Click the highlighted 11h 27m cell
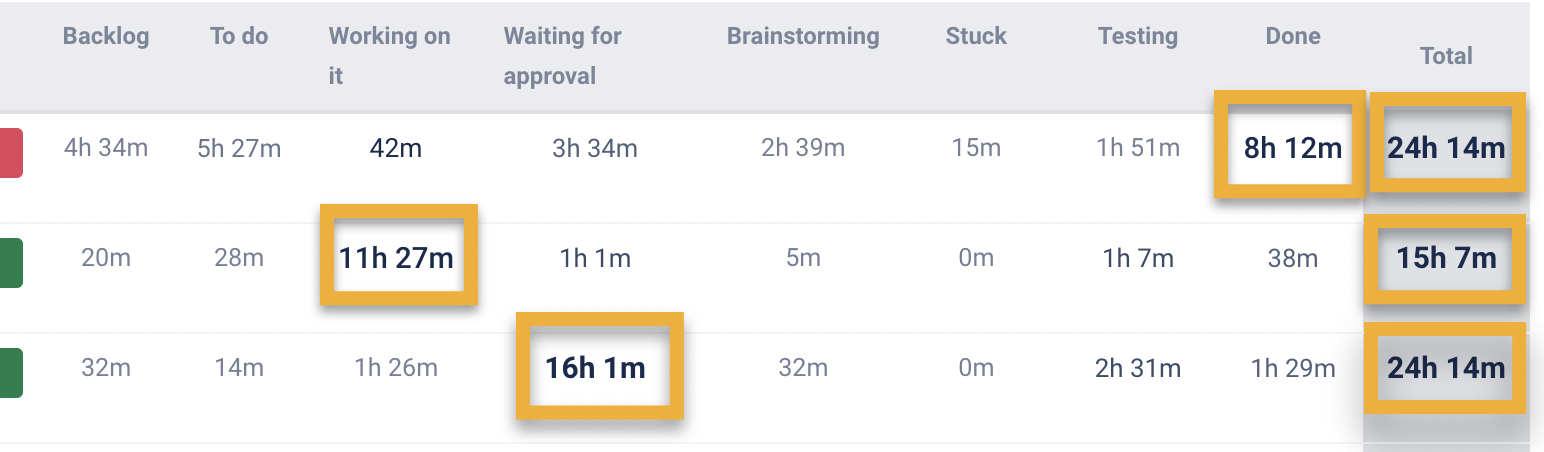Viewport: 1544px width, 452px height. tap(396, 258)
